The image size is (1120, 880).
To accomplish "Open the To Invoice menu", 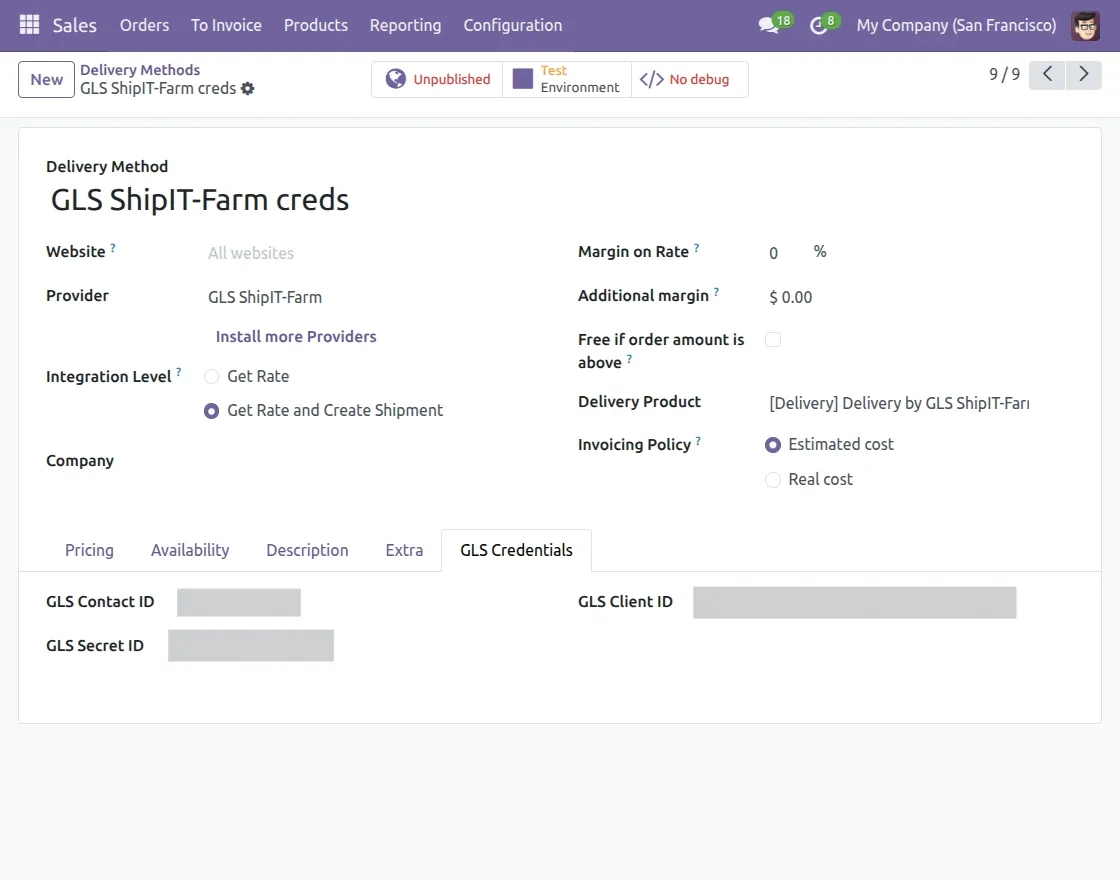I will pyautogui.click(x=226, y=25).
